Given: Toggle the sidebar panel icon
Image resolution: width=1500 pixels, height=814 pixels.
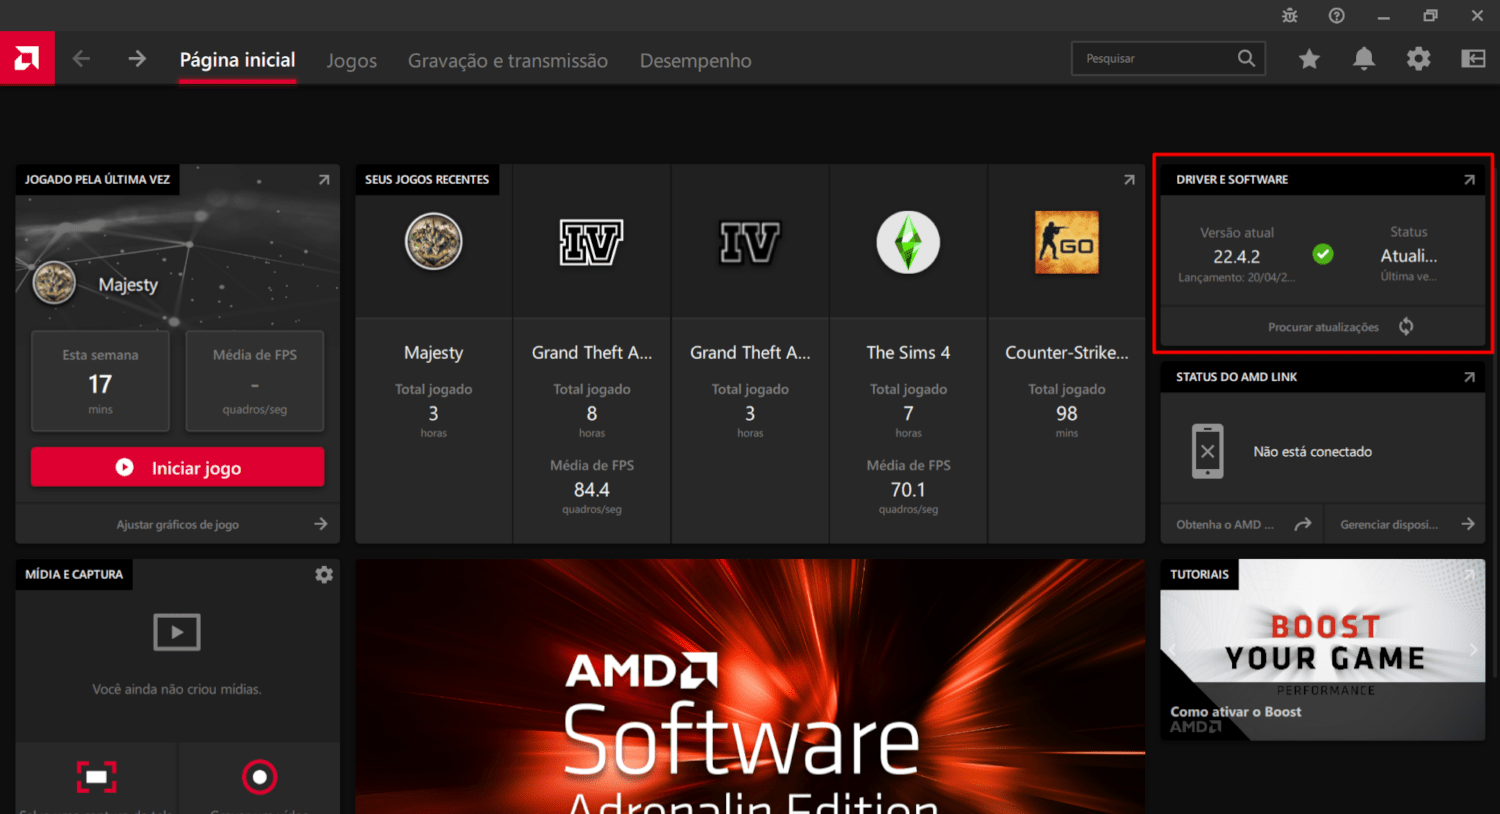Looking at the screenshot, I should click(x=1473, y=59).
